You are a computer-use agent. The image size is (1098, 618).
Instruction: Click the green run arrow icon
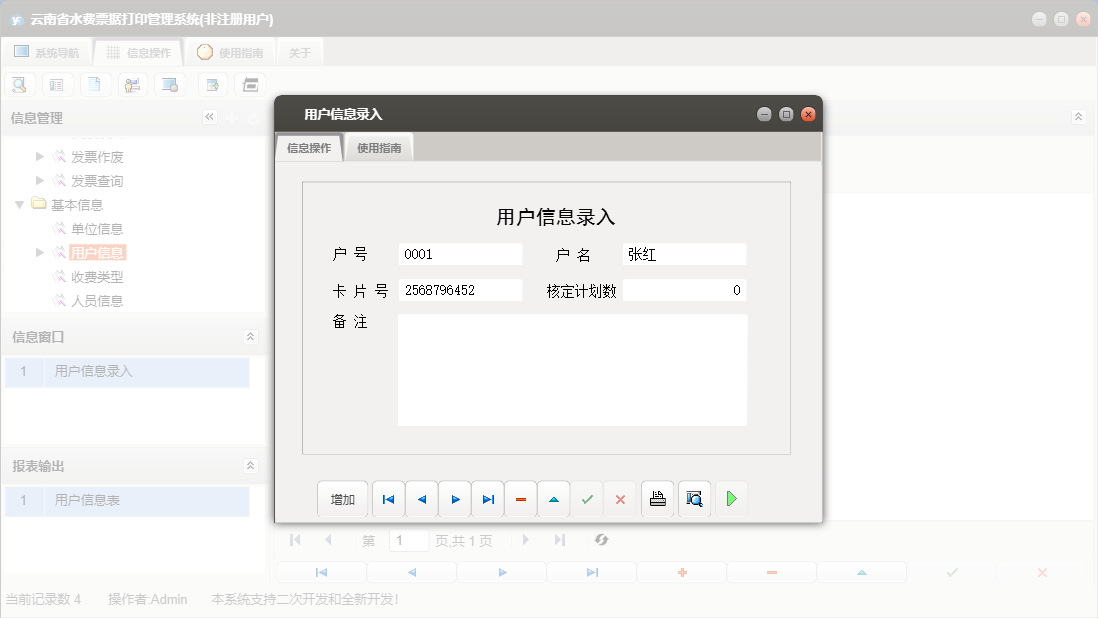click(731, 499)
